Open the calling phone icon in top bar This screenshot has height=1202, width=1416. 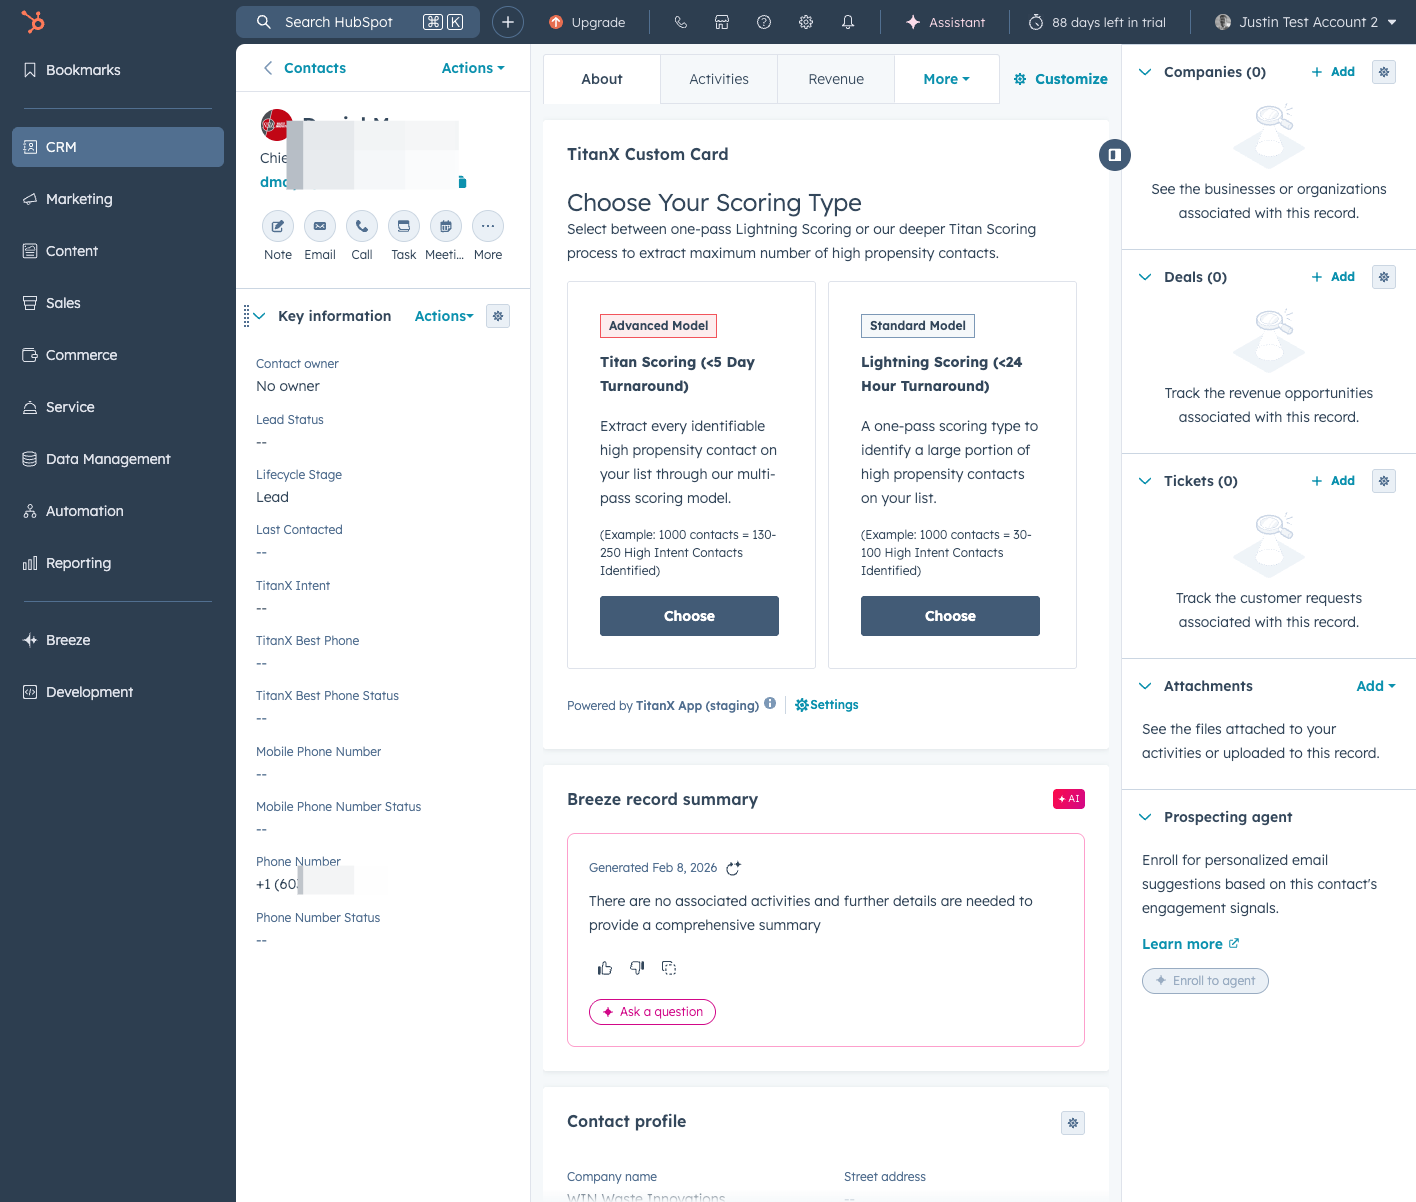point(680,22)
